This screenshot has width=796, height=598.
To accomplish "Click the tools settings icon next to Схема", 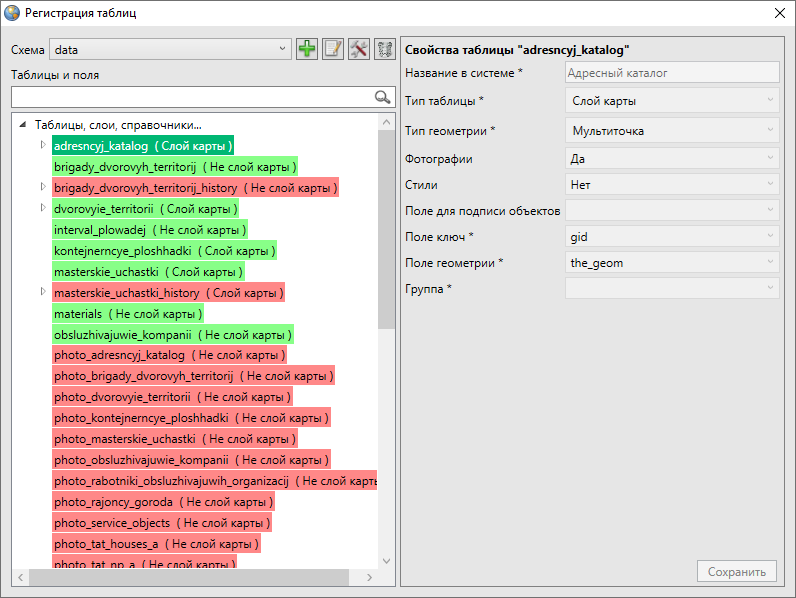I will point(359,49).
